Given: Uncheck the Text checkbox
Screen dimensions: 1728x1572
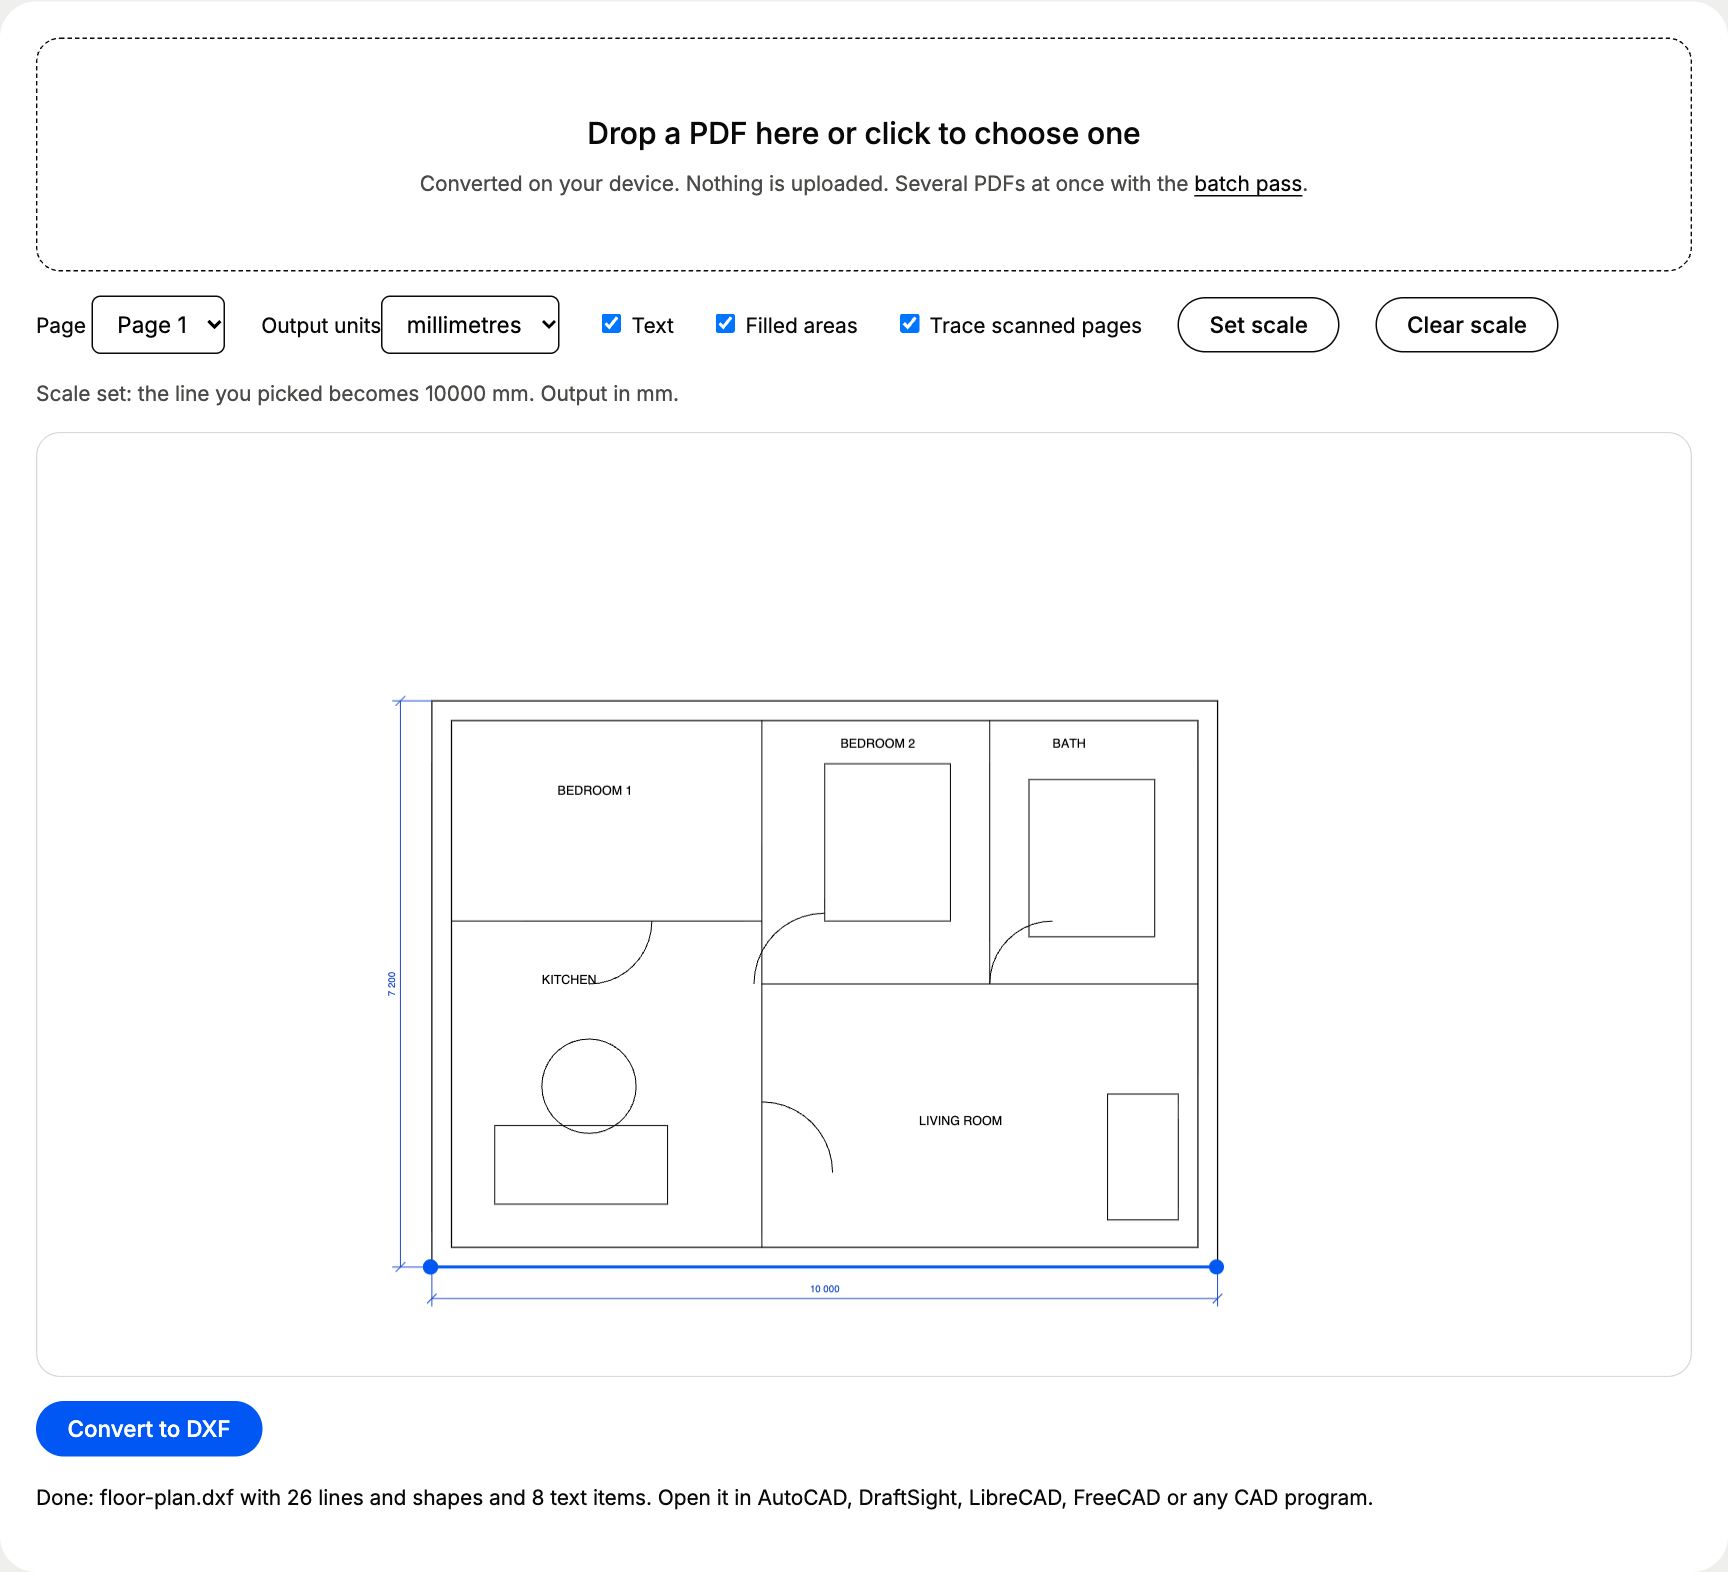Looking at the screenshot, I should coord(611,324).
